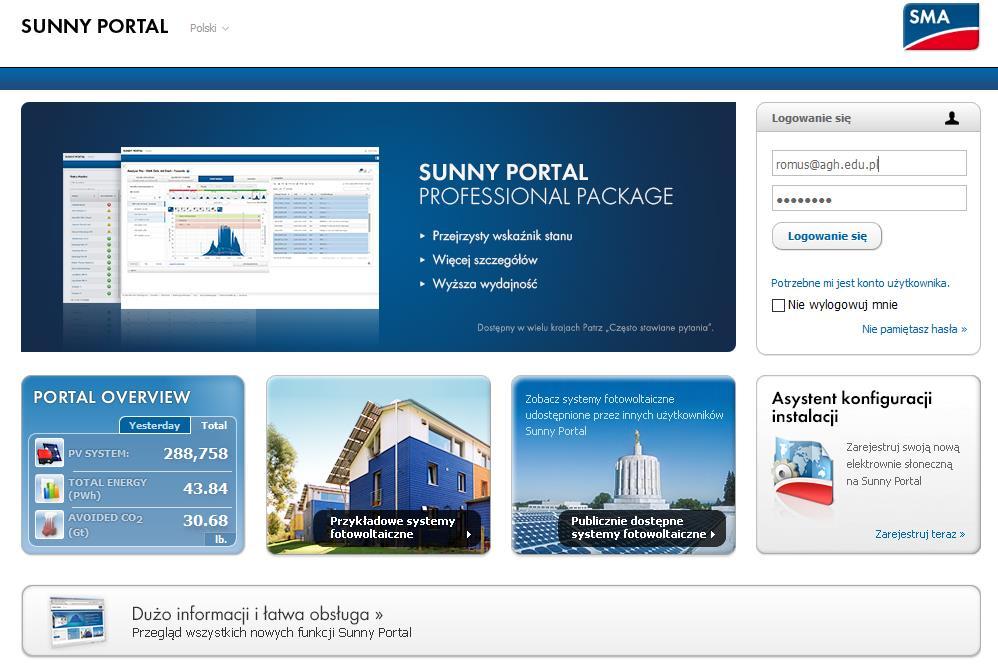Click the TOTAL ENERGY value 43.84

pos(206,489)
